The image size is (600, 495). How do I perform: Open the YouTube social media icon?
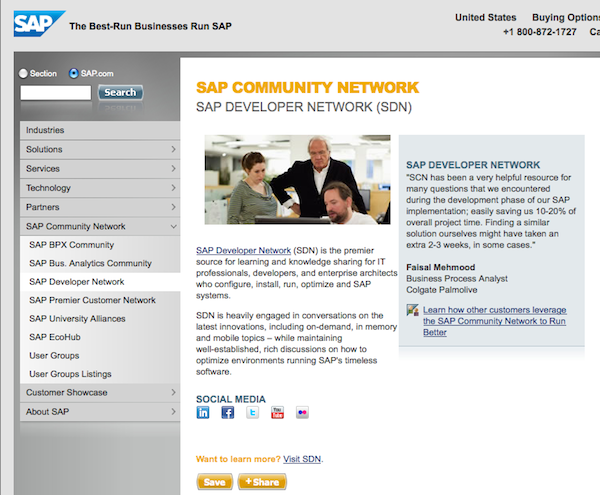277,412
